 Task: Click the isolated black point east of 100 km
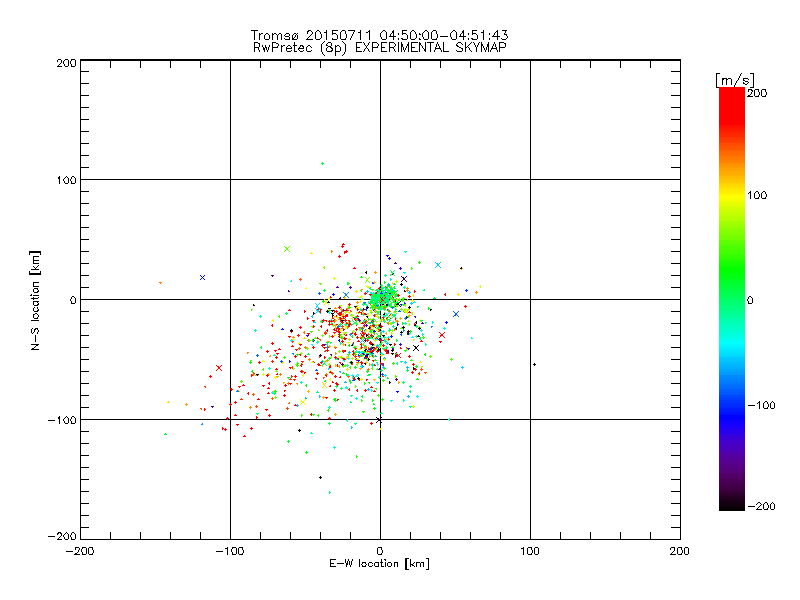tap(534, 364)
